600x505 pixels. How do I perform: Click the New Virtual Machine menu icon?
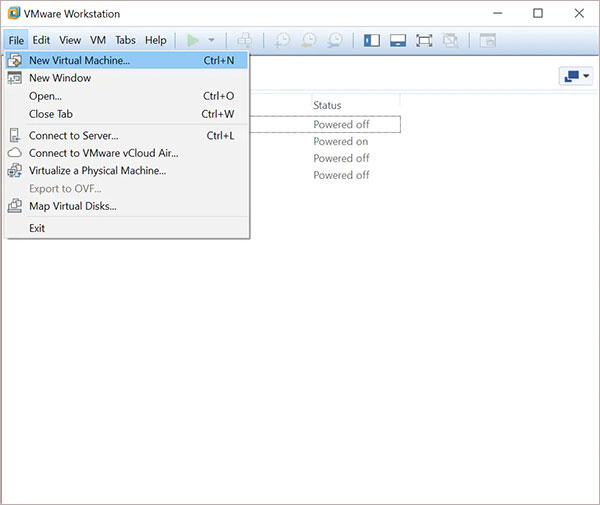point(15,60)
